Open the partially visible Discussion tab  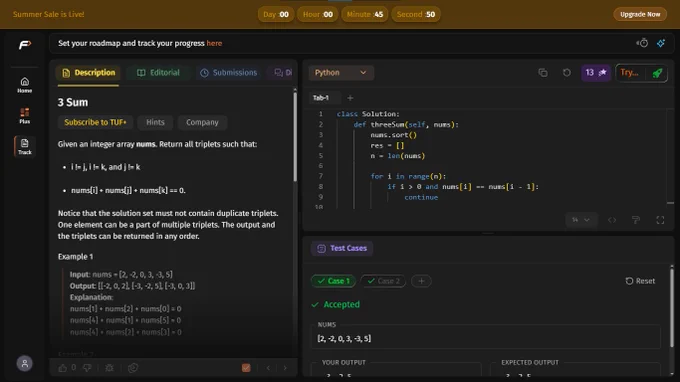[283, 72]
